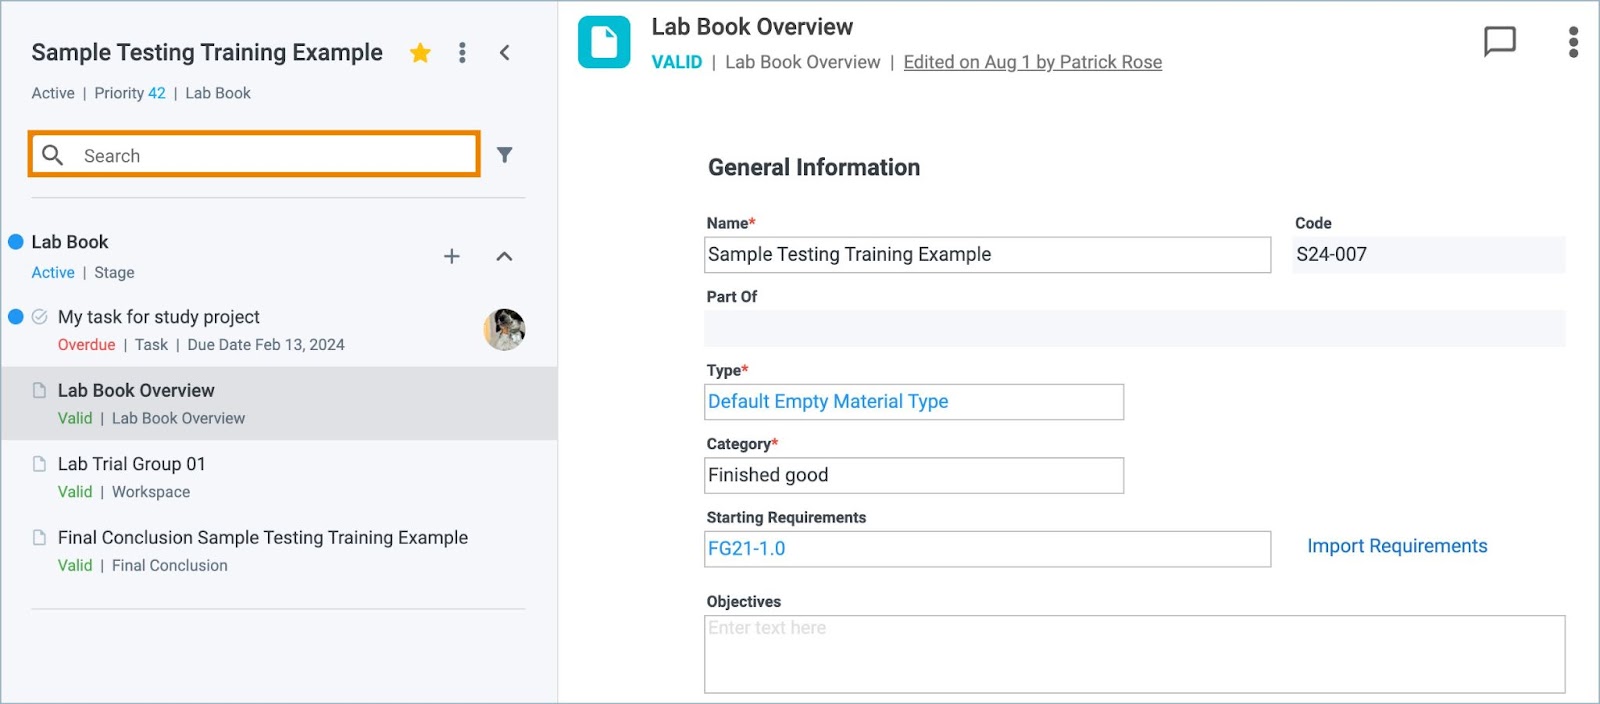Screen dimensions: 1600x704
Task: Click into the Objectives text area
Action: coord(1135,654)
